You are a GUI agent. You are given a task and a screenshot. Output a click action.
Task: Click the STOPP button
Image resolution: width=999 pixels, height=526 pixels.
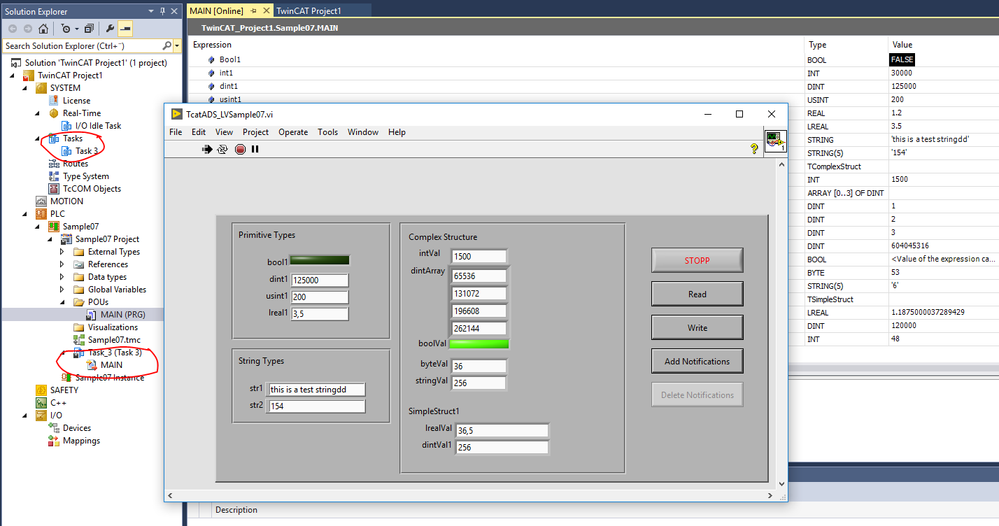[697, 260]
